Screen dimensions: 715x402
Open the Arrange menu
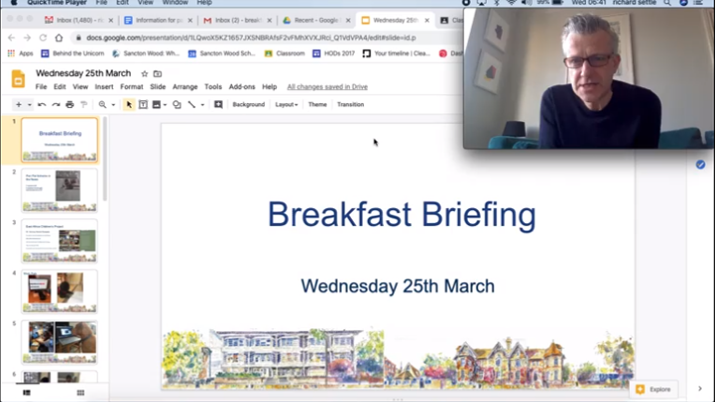tap(185, 87)
